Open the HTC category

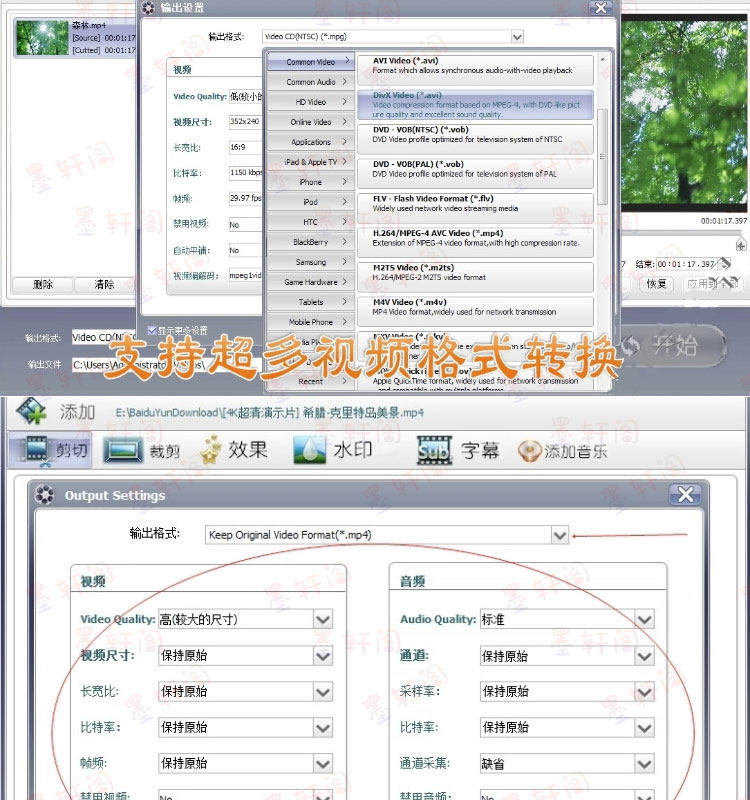pos(311,222)
